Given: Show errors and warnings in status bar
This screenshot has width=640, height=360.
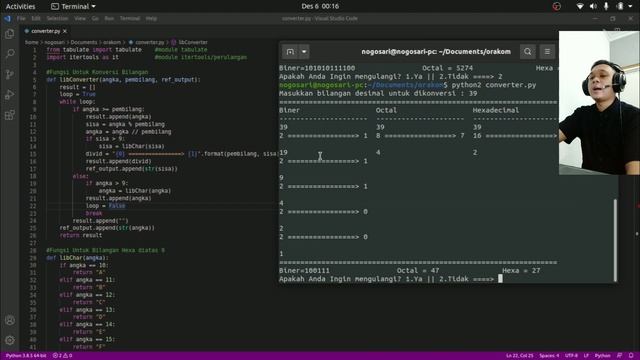Looking at the screenshot, I should [62, 356].
